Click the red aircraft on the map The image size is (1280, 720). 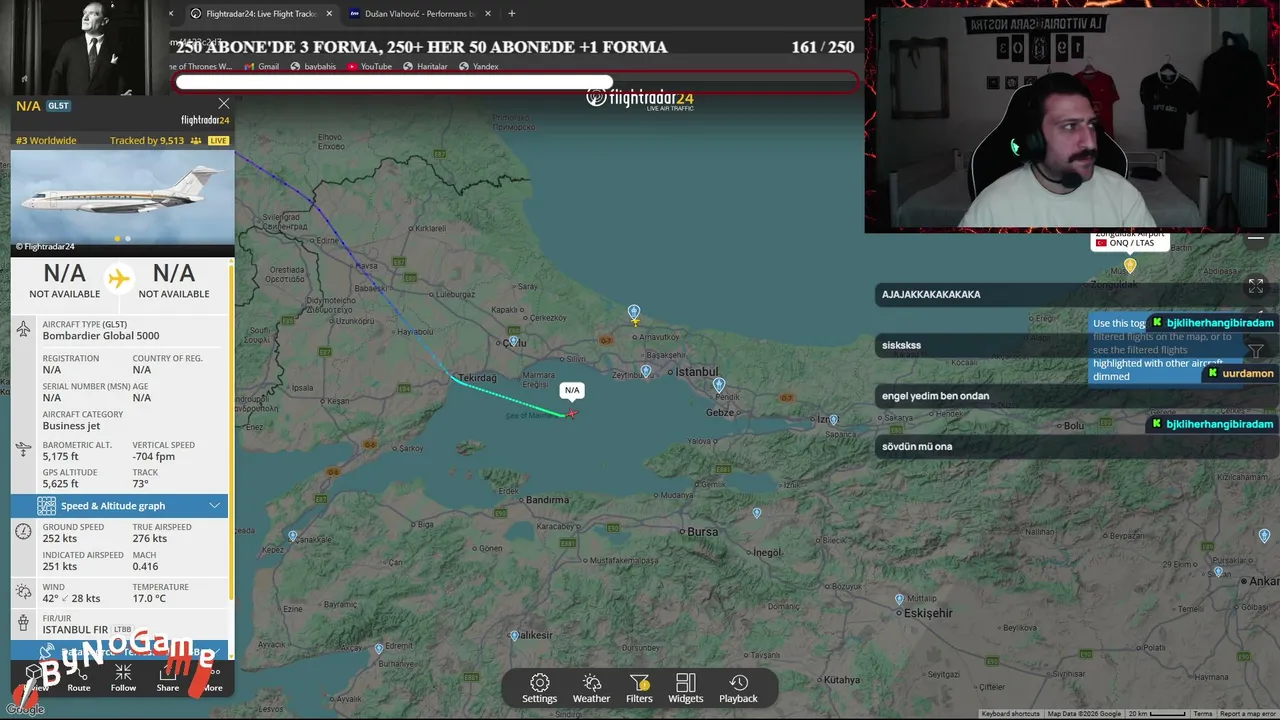(x=572, y=413)
